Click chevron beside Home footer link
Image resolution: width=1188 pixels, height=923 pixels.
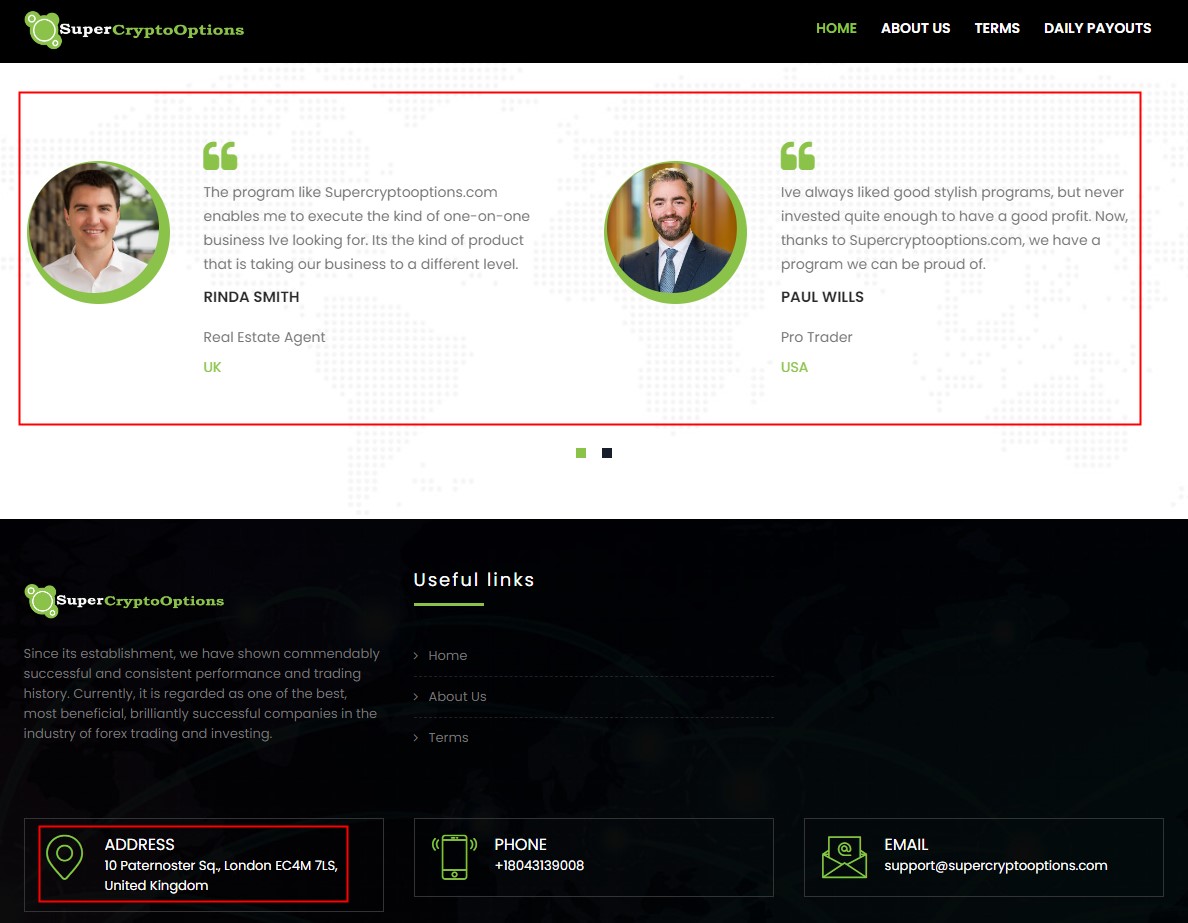pos(416,655)
